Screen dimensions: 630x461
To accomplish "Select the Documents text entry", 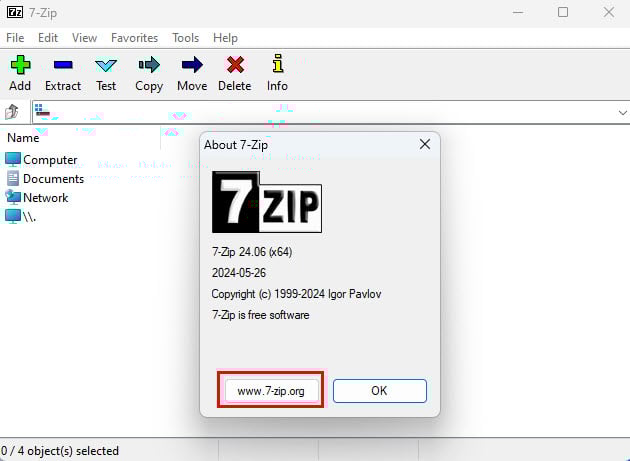I will 53,178.
